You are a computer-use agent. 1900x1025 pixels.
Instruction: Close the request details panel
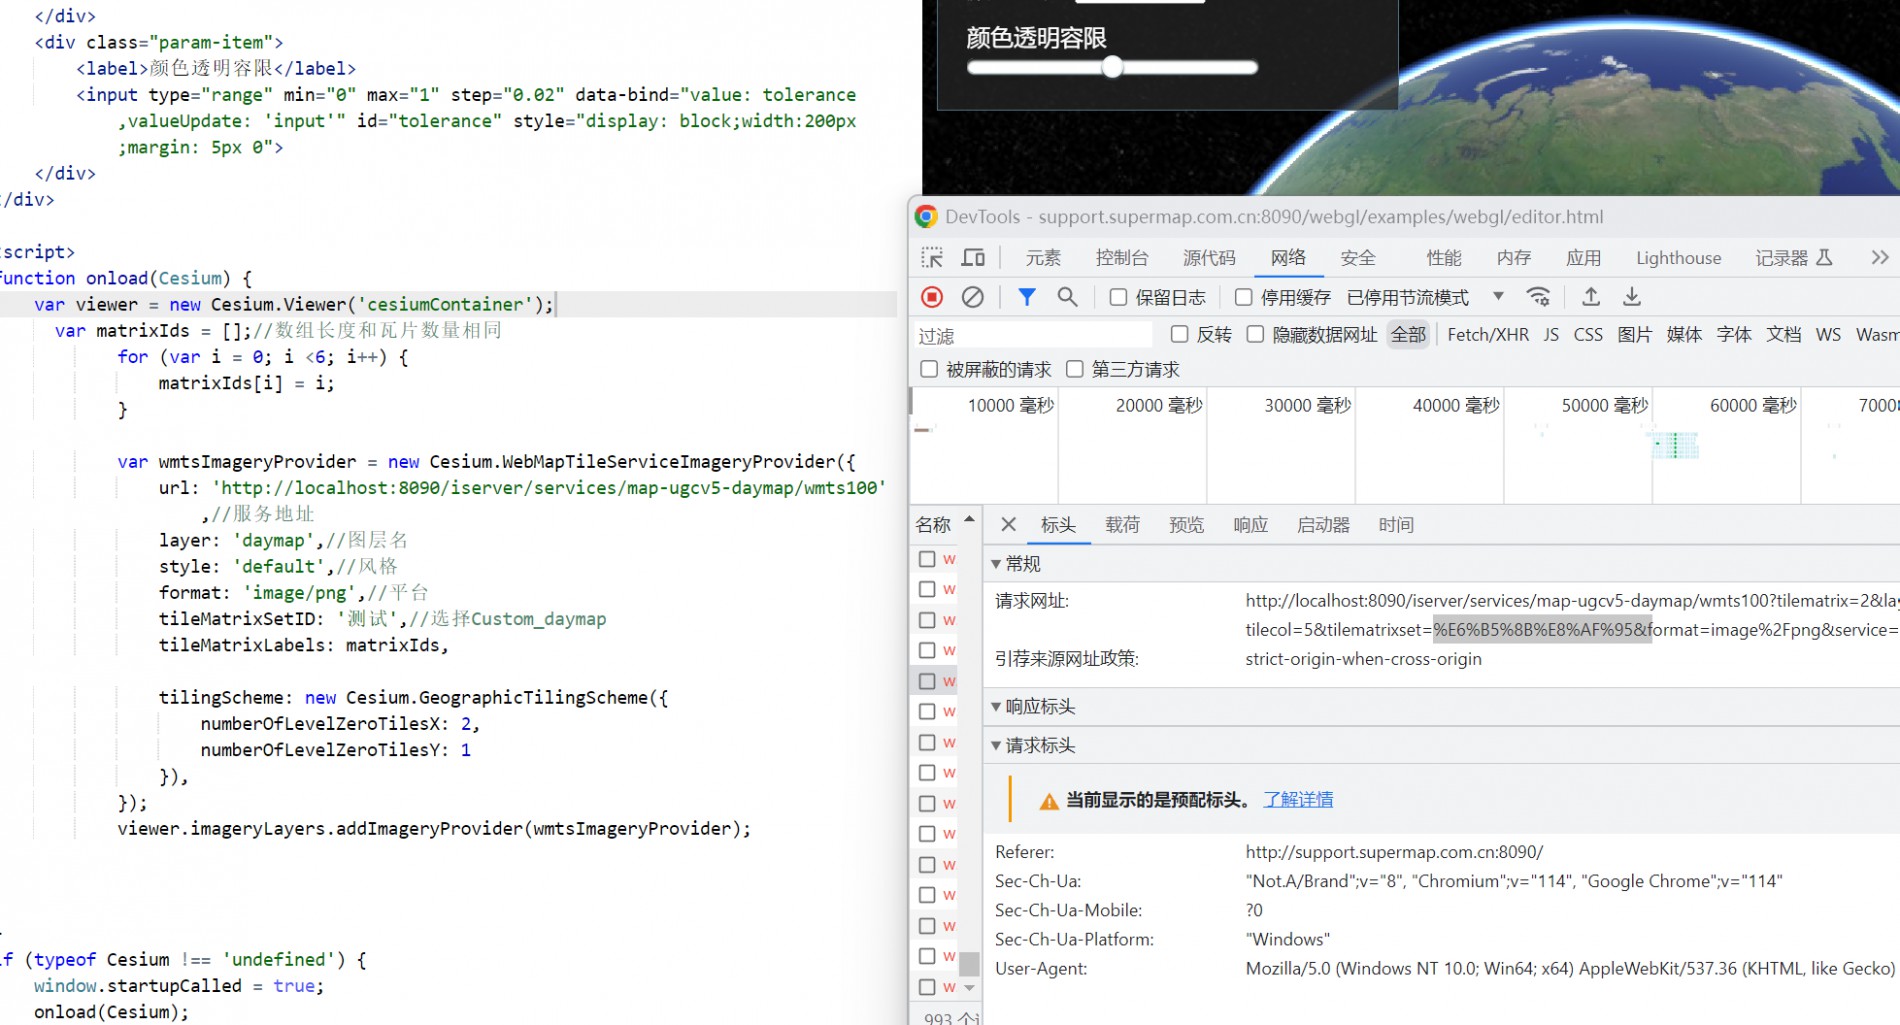point(1008,525)
